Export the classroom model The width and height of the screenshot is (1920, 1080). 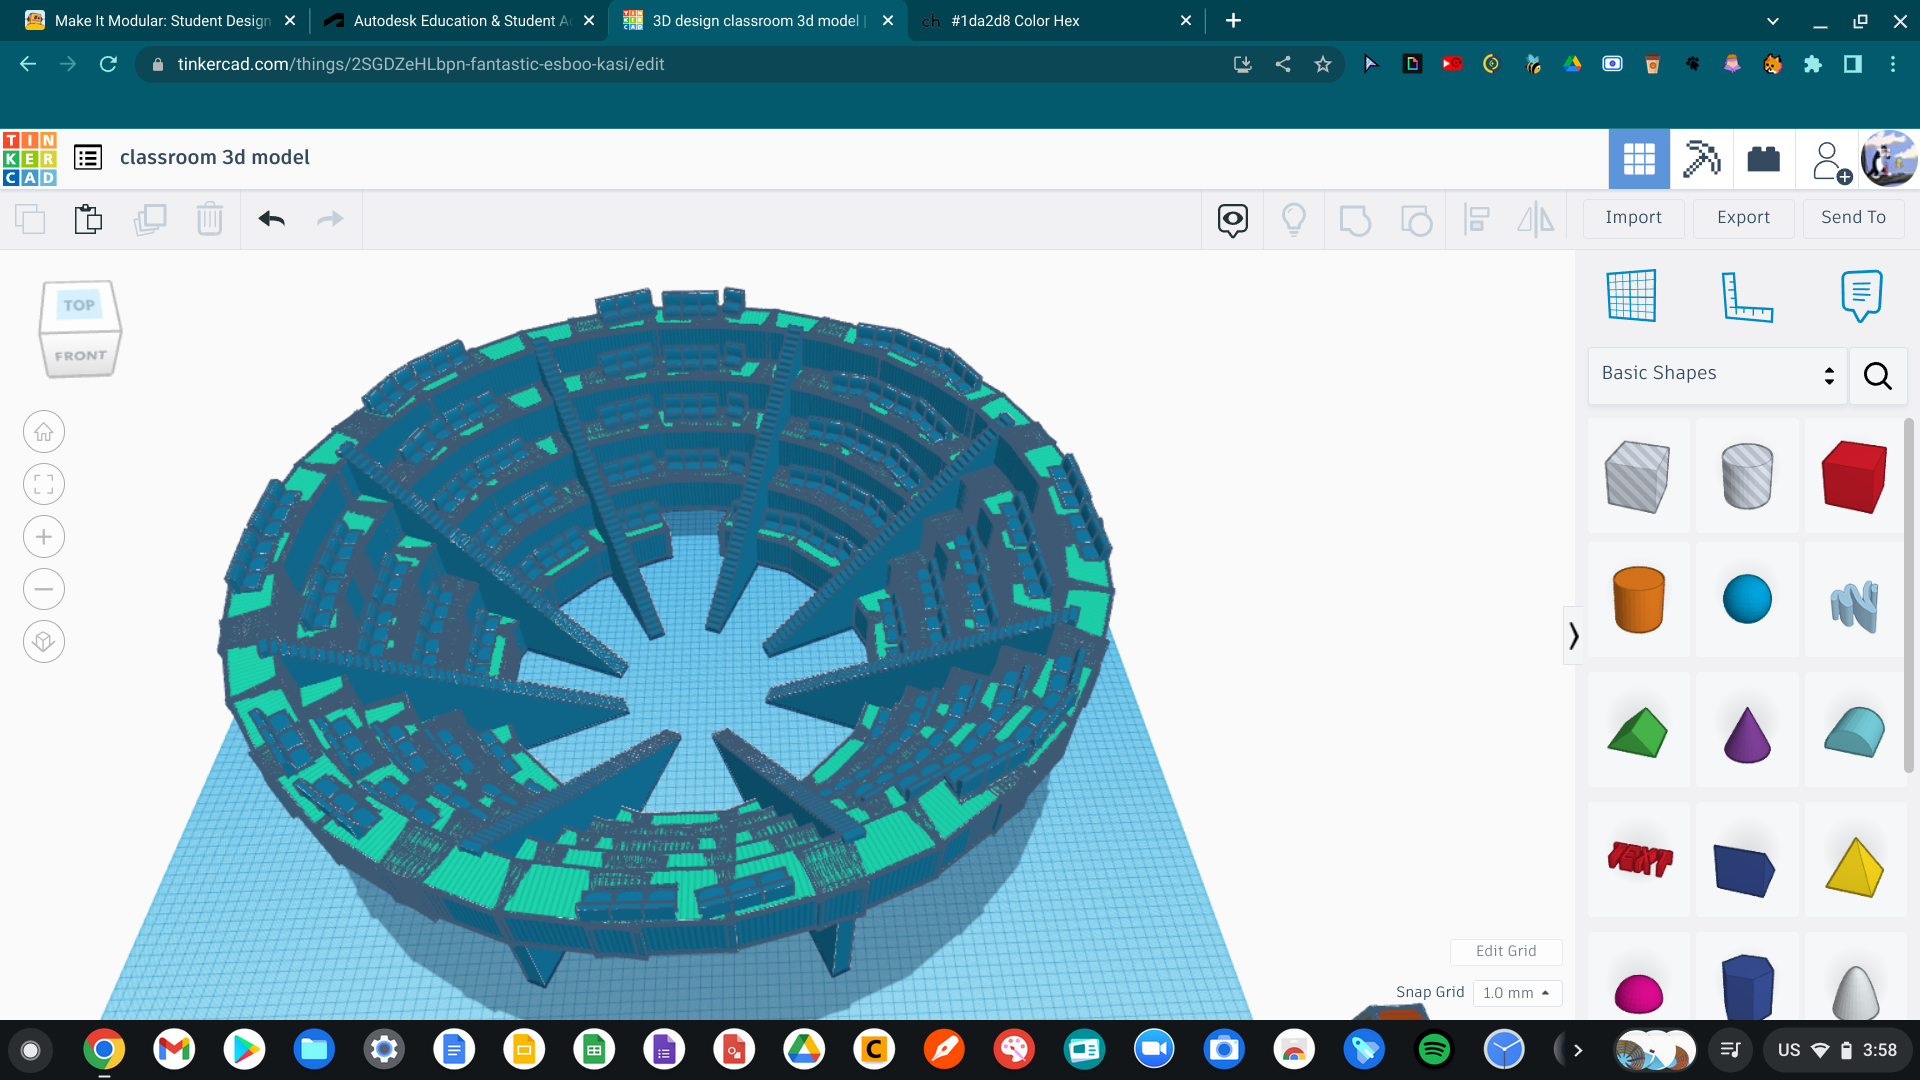pyautogui.click(x=1743, y=218)
